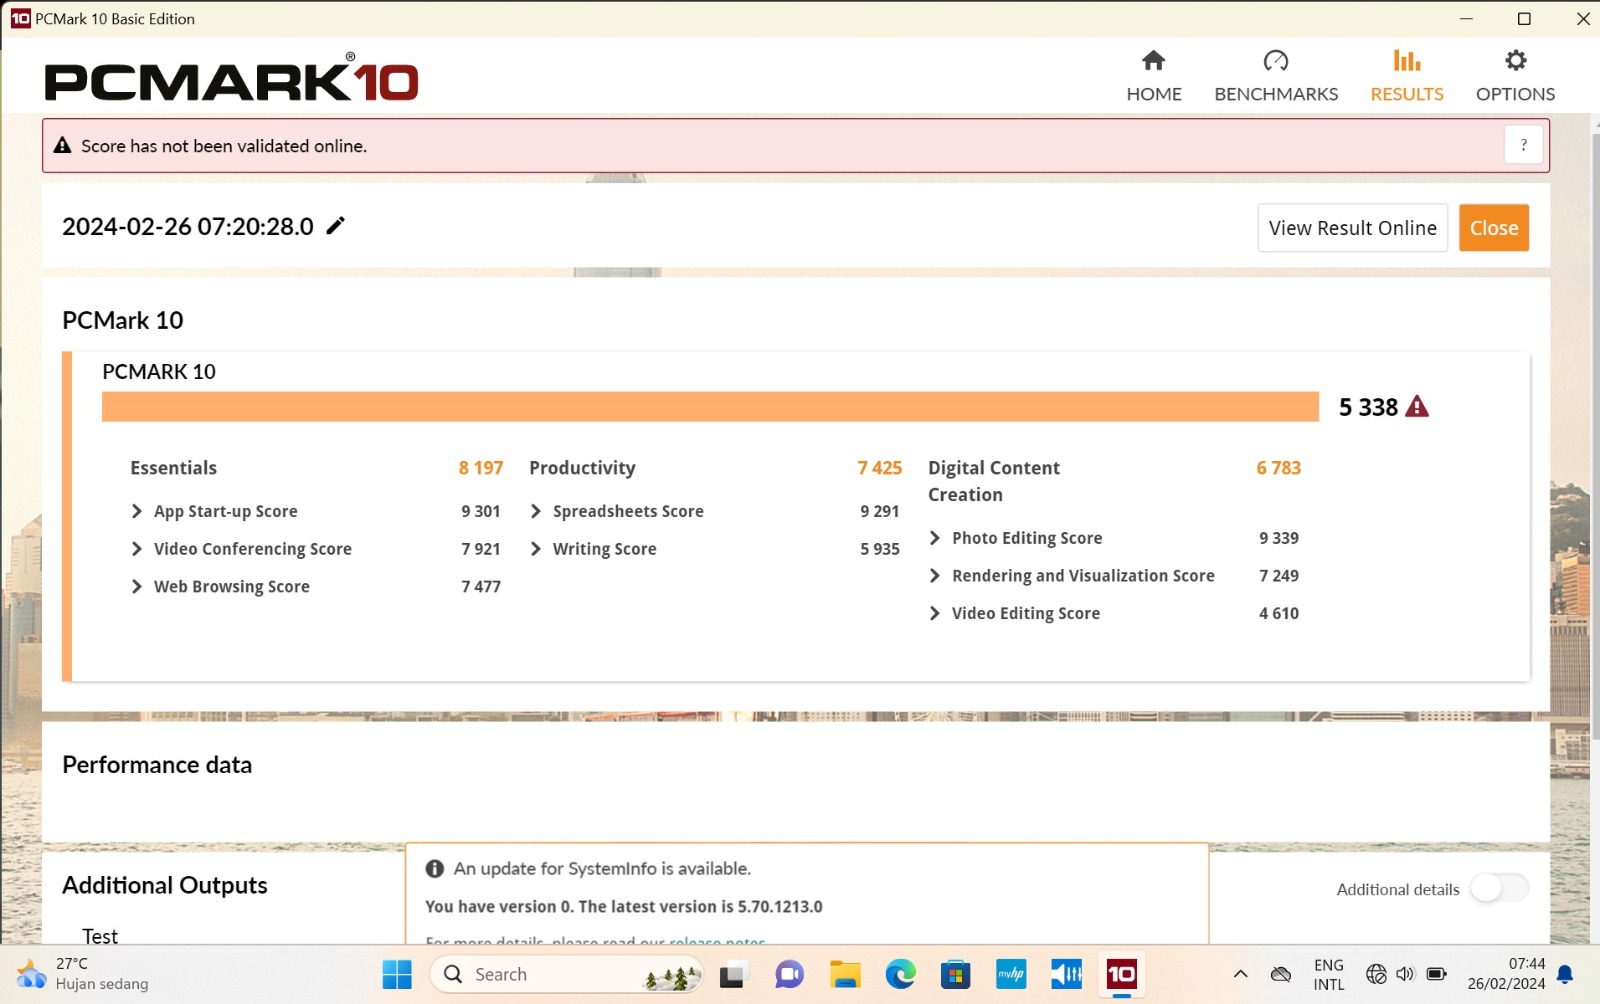The height and width of the screenshot is (1004, 1600).
Task: Click the Additional Outputs heading
Action: pyautogui.click(x=165, y=886)
